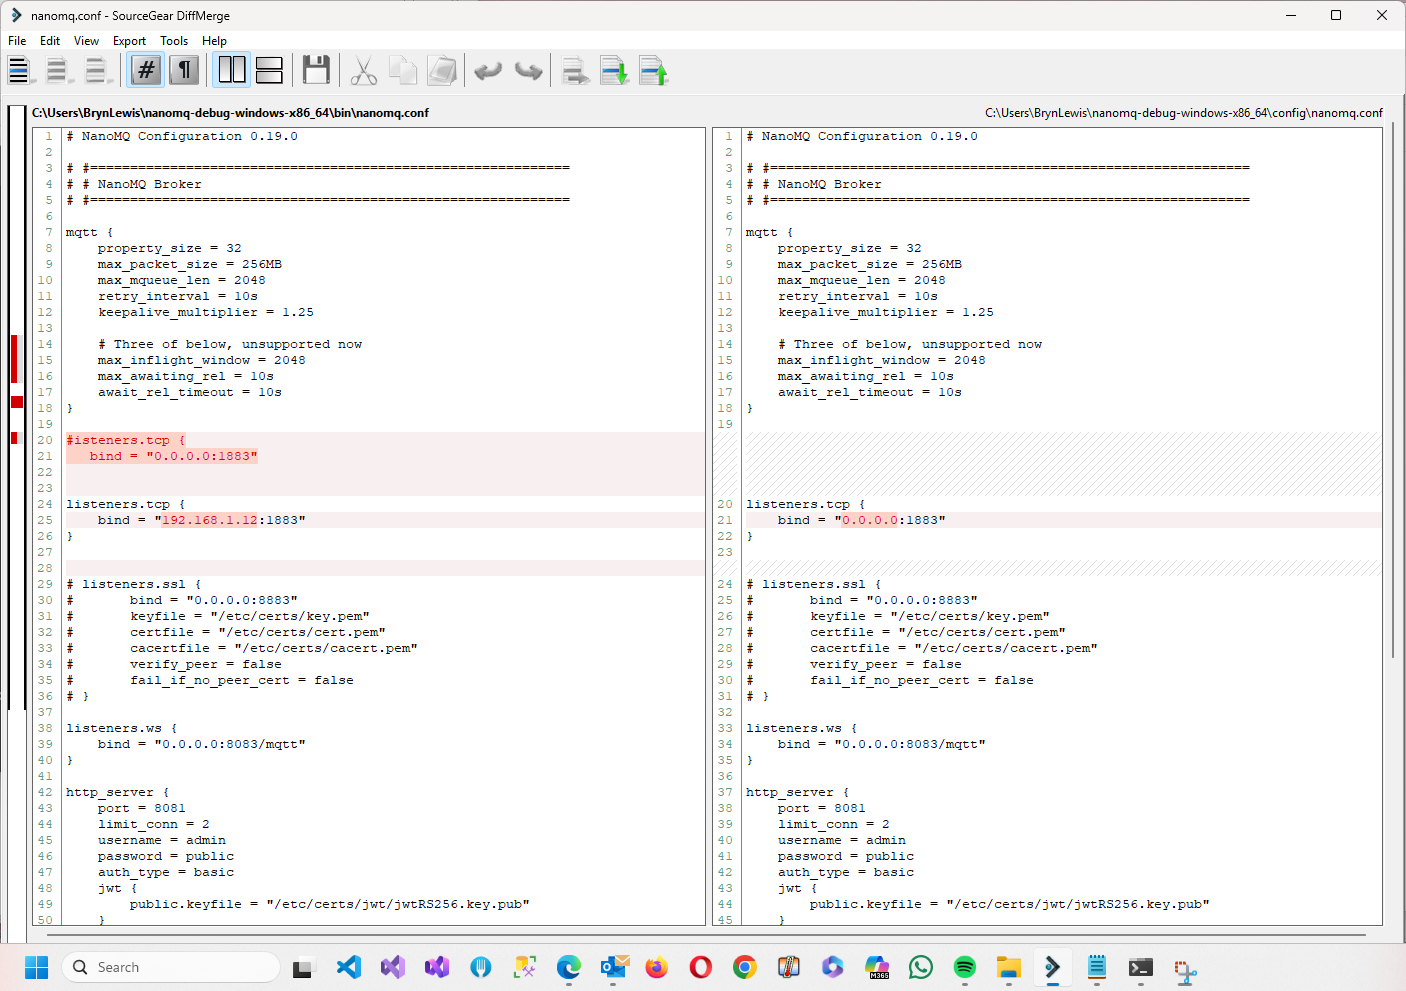Image resolution: width=1406 pixels, height=991 pixels.
Task: Toggle the line numbers (#) button
Action: tap(146, 70)
